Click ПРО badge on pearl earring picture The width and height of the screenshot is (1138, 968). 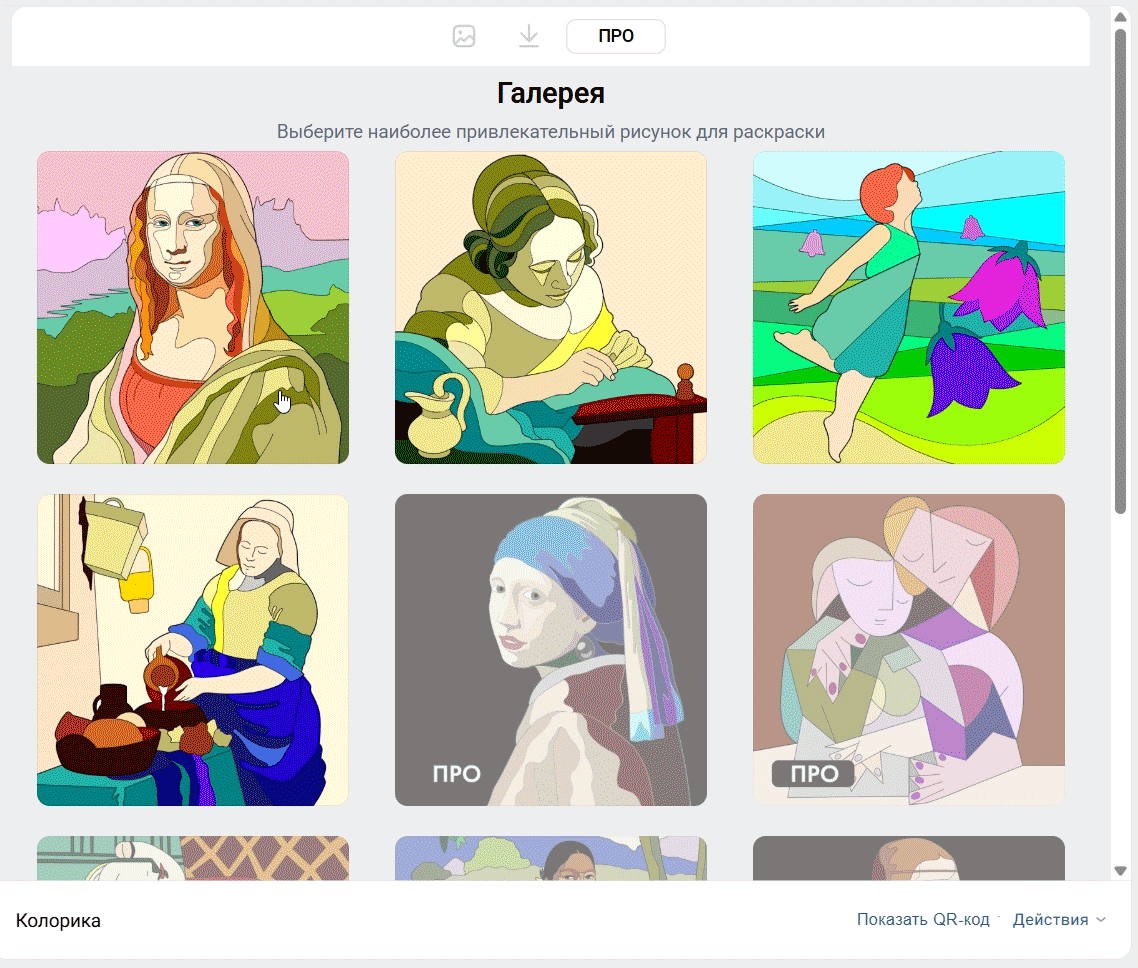pyautogui.click(x=457, y=774)
